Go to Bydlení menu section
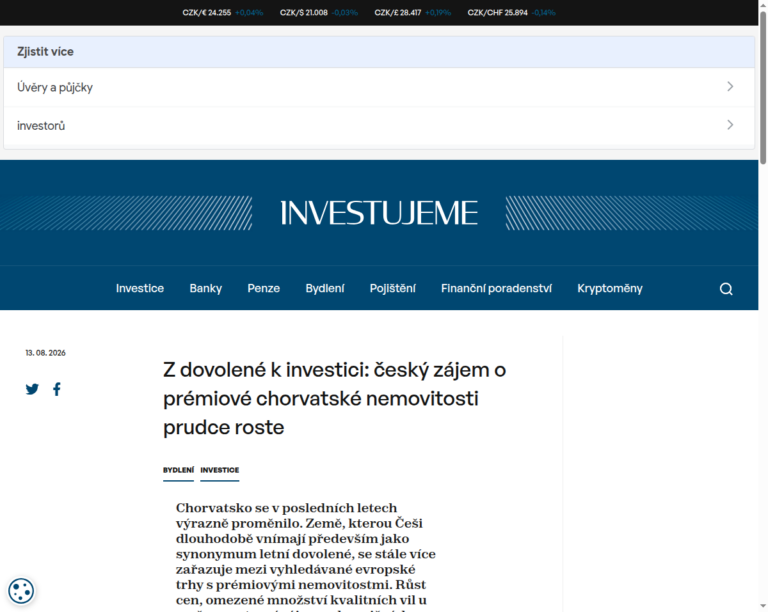768x612 pixels. coord(325,288)
